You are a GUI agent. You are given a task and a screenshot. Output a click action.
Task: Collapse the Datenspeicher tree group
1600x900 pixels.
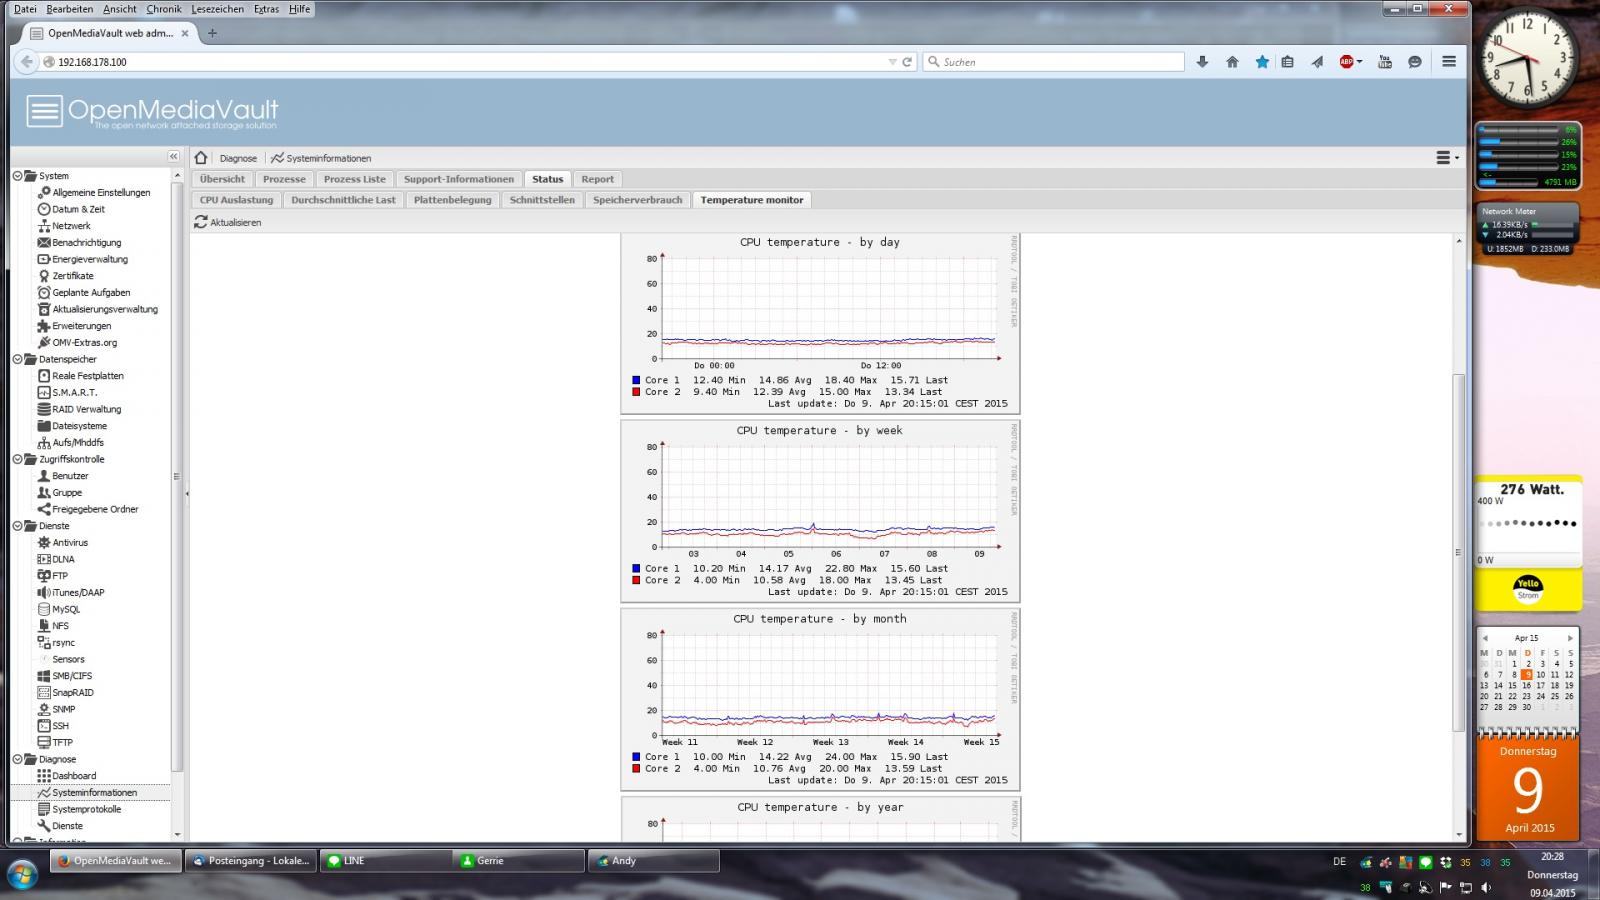point(17,359)
